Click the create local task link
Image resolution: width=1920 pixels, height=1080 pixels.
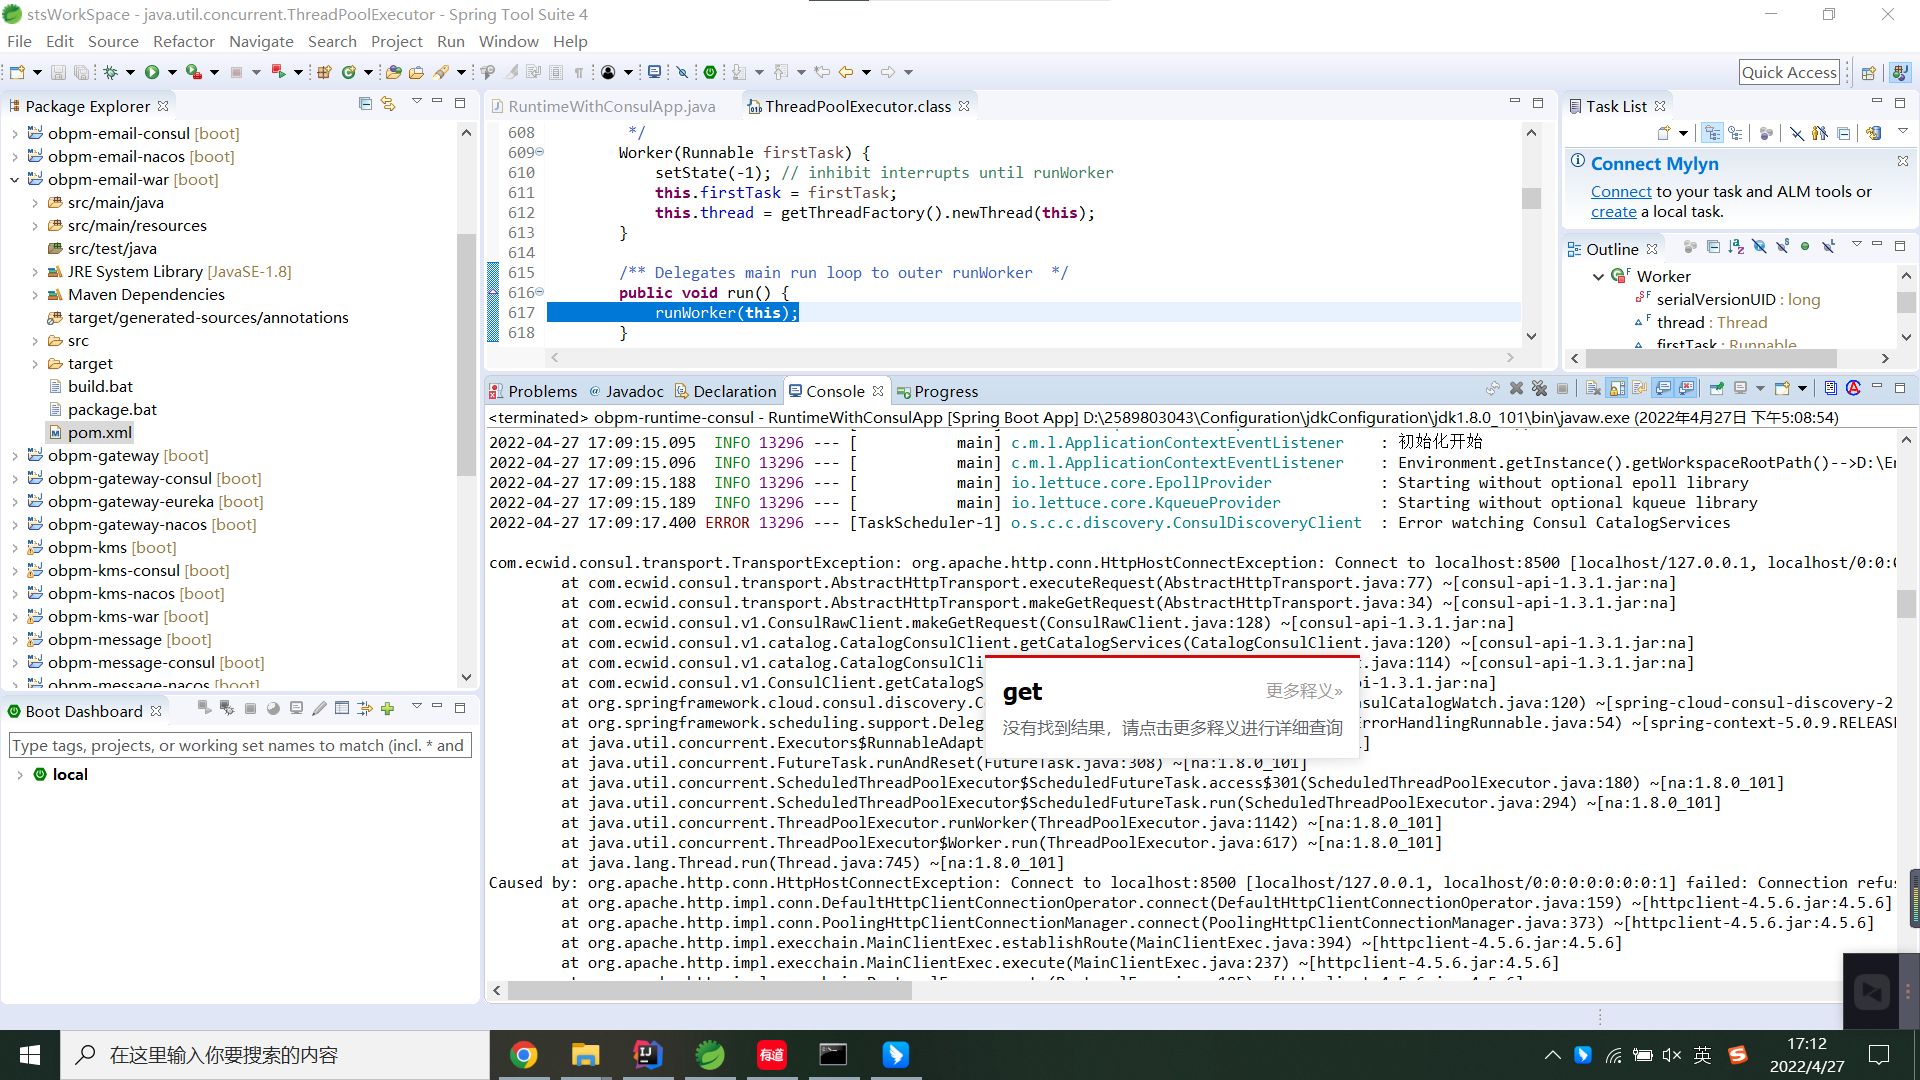tap(1613, 211)
